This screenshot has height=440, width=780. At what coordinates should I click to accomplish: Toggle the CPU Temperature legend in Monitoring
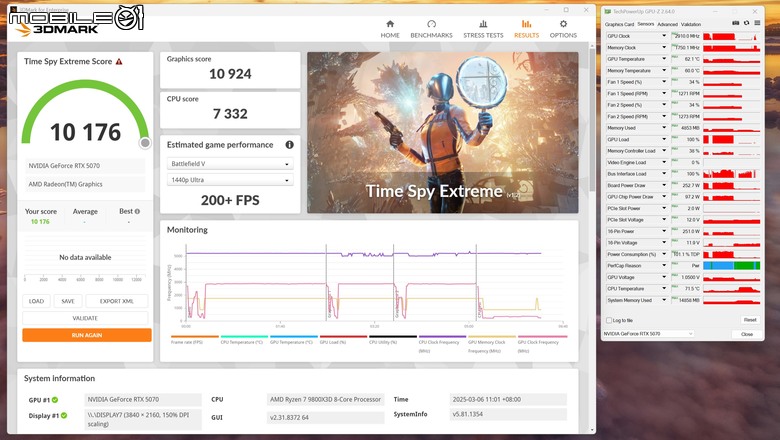tap(244, 340)
